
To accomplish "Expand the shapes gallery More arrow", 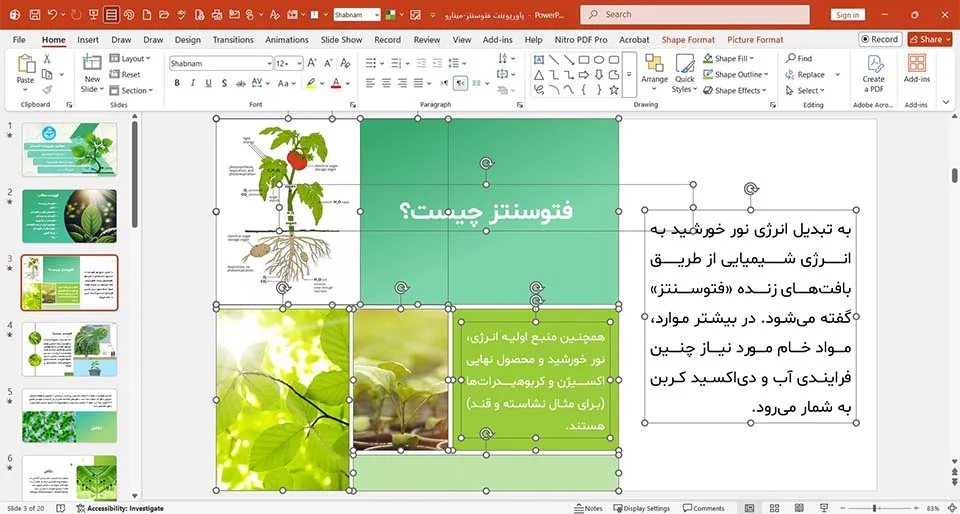I will [629, 75].
